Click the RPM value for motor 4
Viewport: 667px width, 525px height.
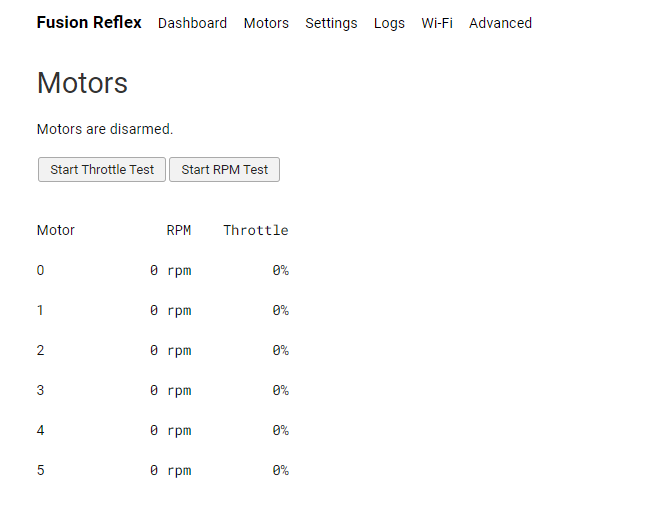click(x=170, y=430)
